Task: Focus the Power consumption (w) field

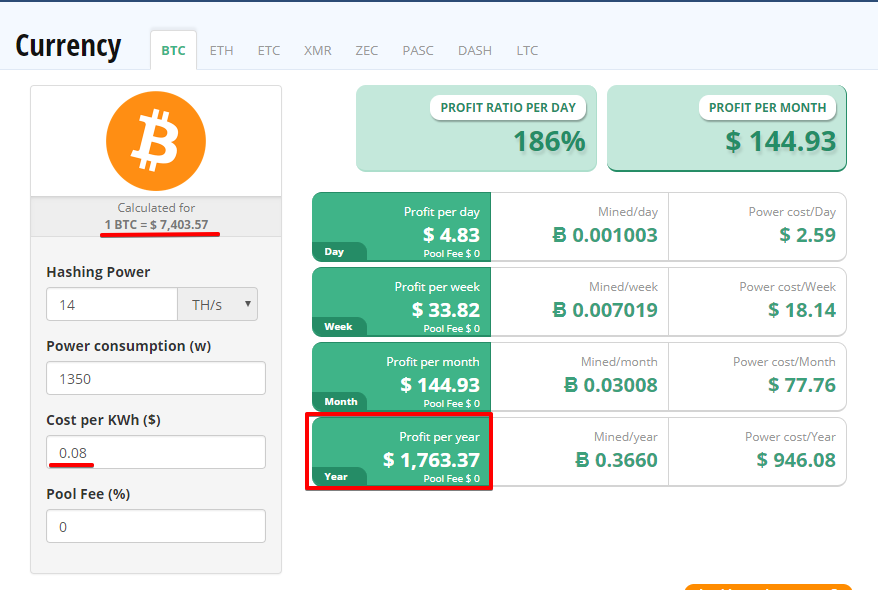Action: (x=156, y=378)
